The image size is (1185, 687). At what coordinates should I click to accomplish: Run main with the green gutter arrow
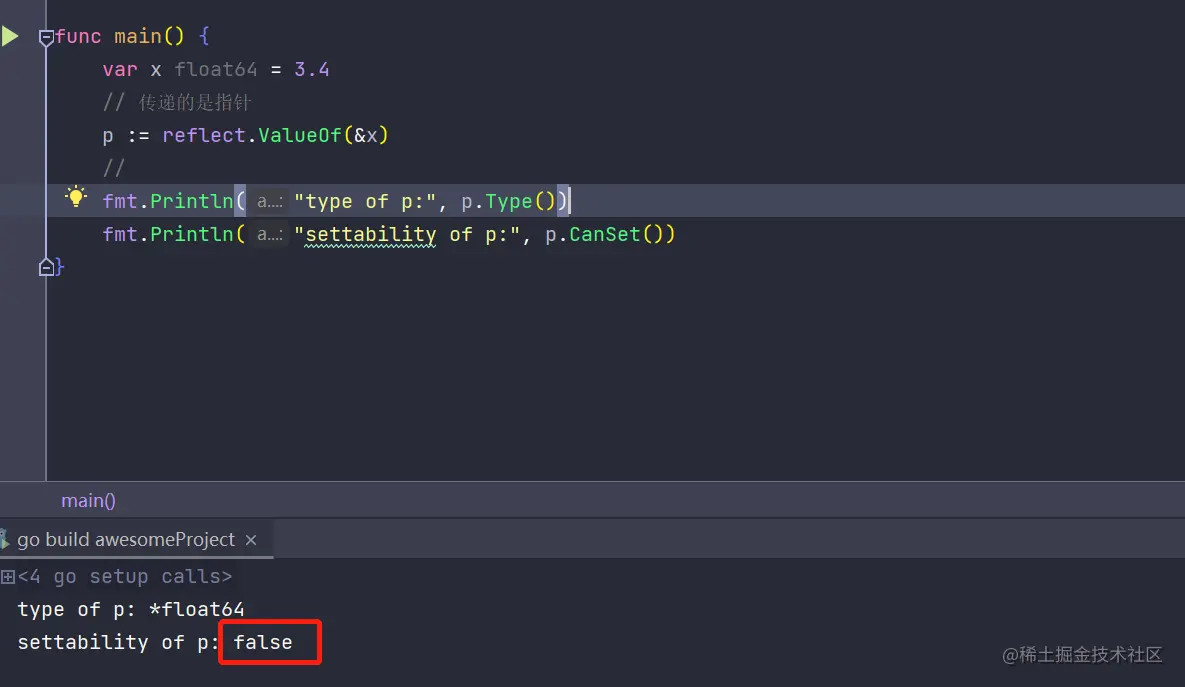(x=10, y=36)
